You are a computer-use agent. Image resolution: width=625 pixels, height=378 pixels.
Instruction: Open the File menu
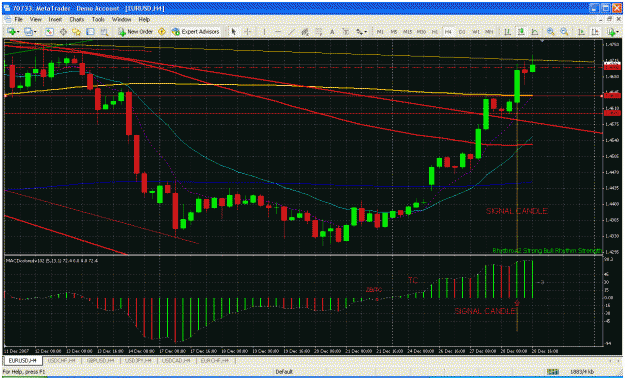18,19
